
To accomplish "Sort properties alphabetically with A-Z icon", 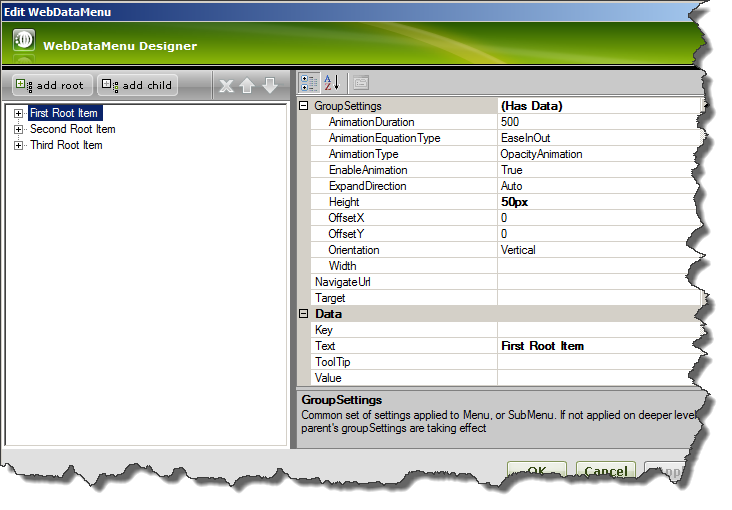I will (x=333, y=83).
